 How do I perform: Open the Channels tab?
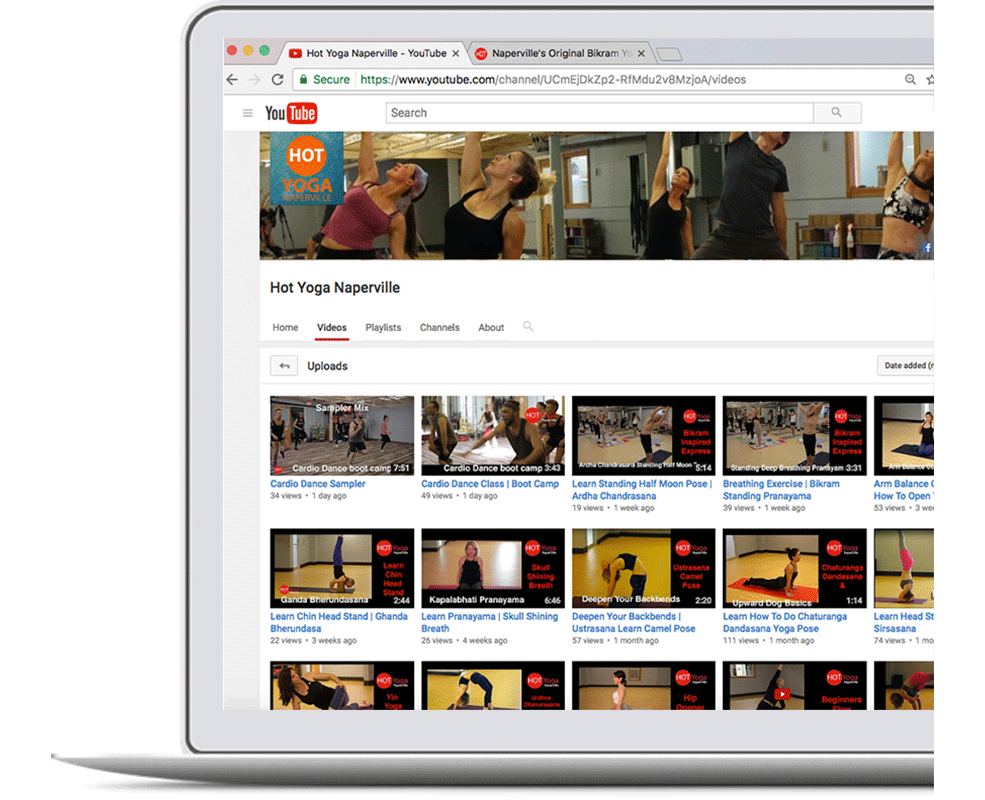(440, 328)
